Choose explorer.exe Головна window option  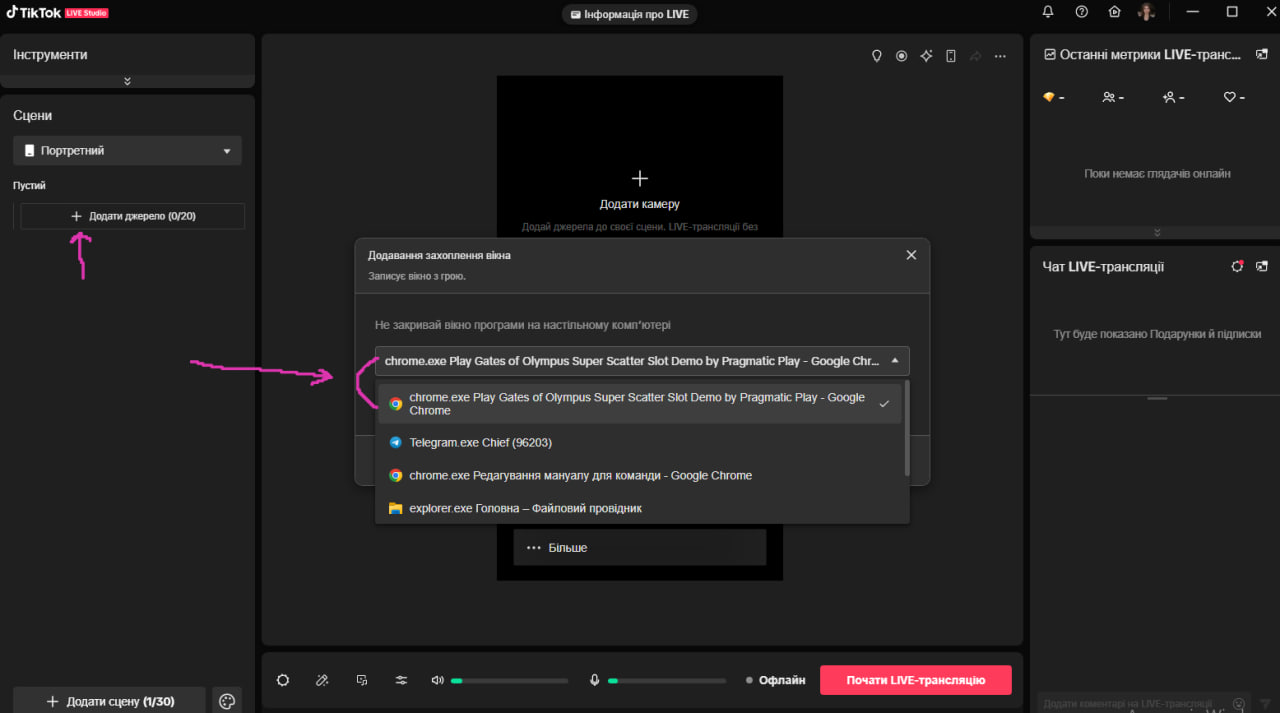[x=640, y=508]
